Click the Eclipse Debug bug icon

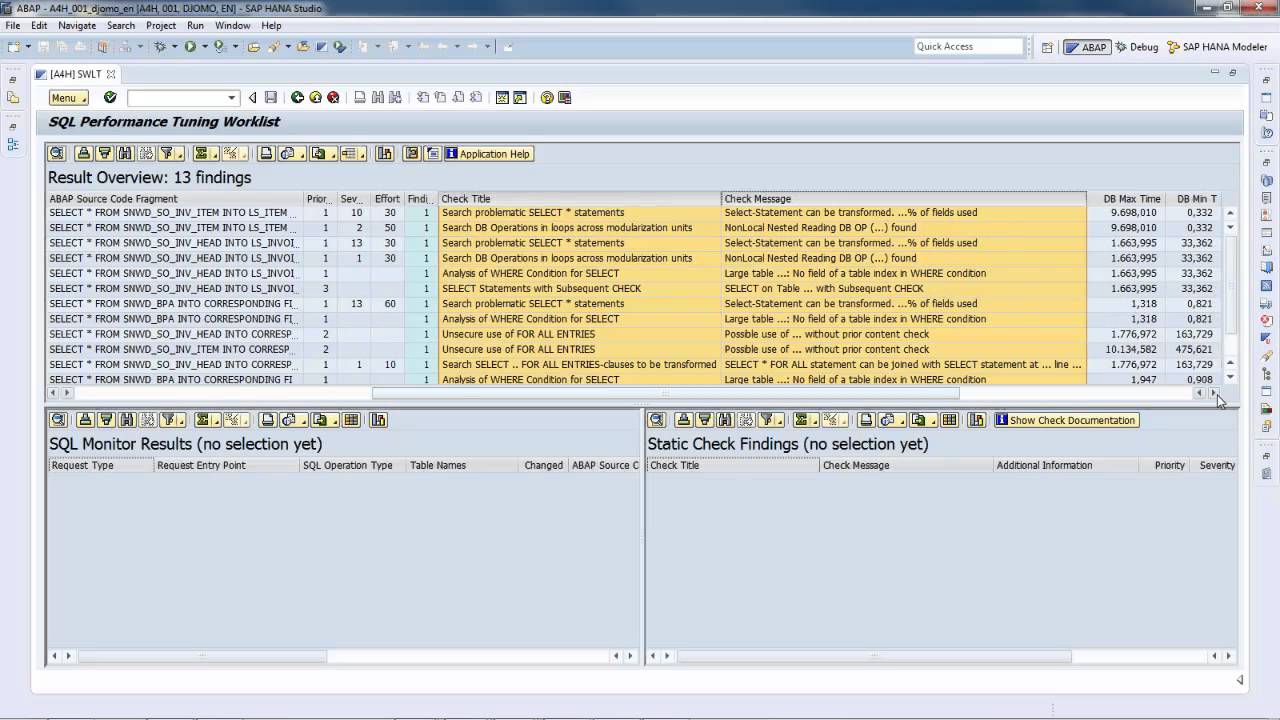click(160, 46)
